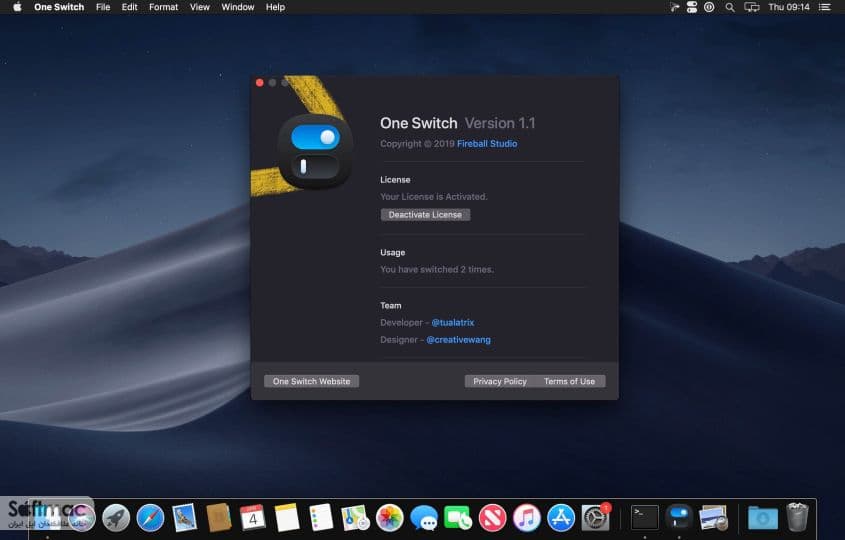Open Contacts book in the dock
Viewport: 845px width, 540px height.
[218, 517]
